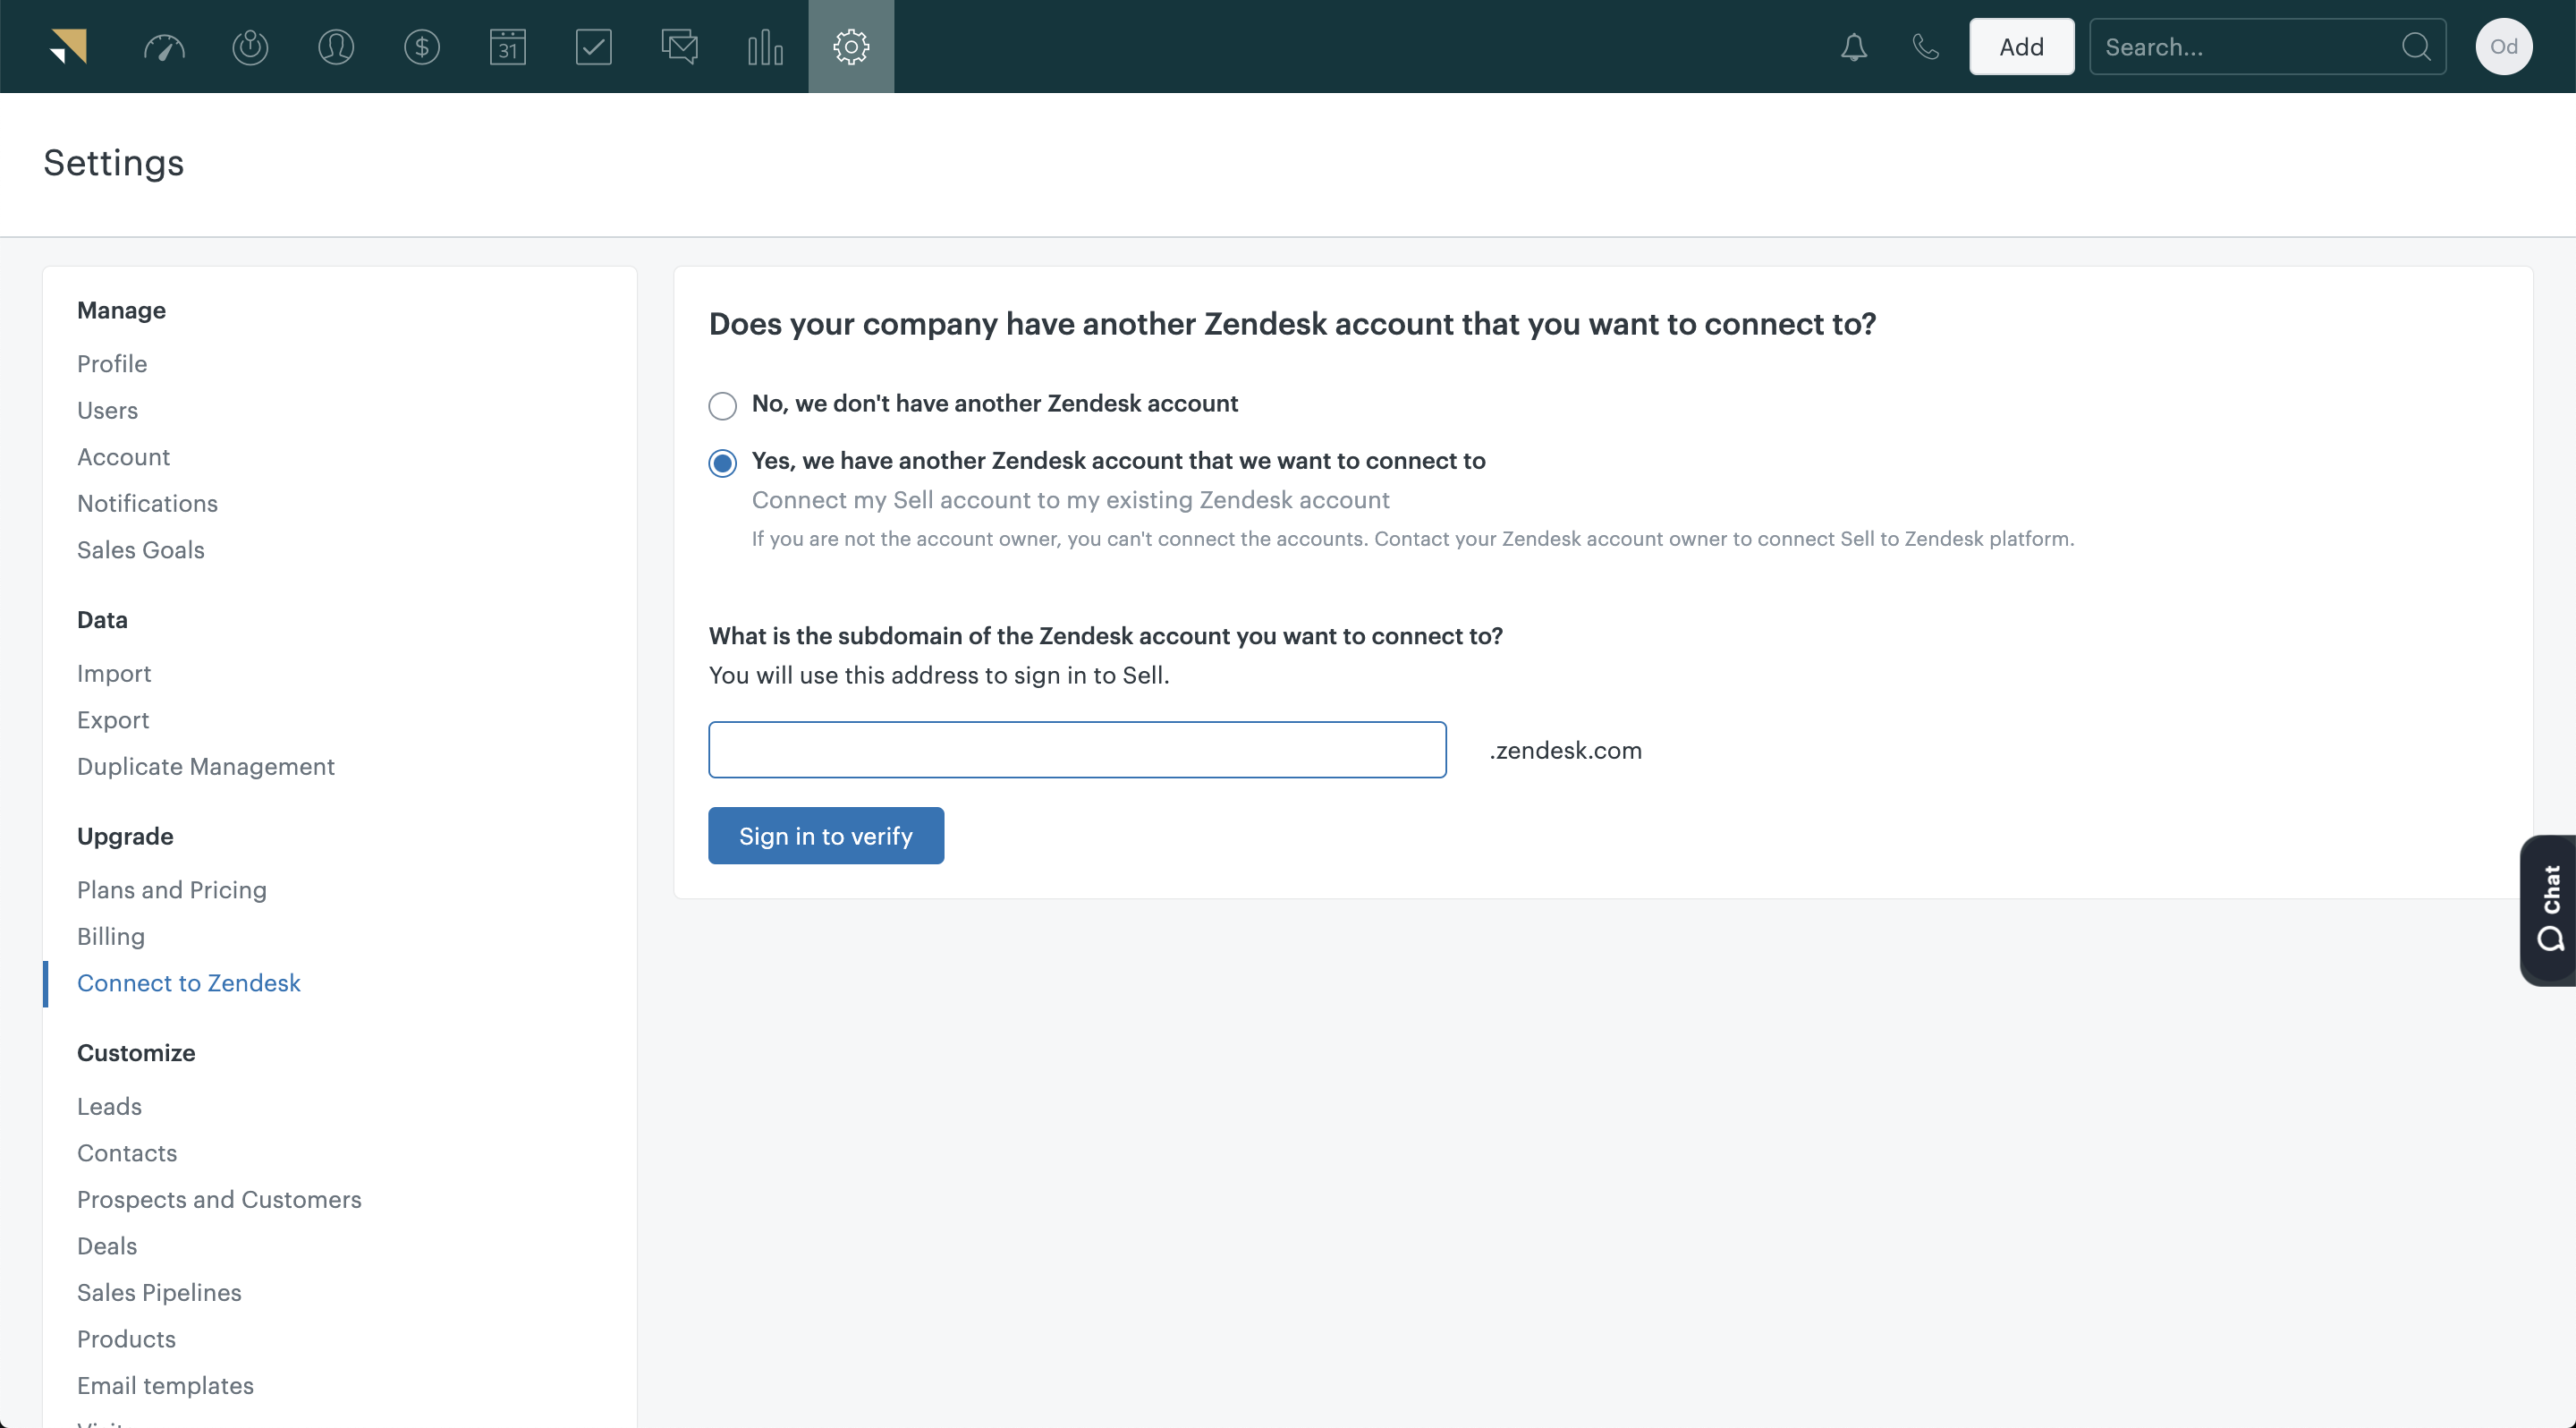The width and height of the screenshot is (2576, 1428).
Task: Select the contacts/person icon
Action: point(334,46)
